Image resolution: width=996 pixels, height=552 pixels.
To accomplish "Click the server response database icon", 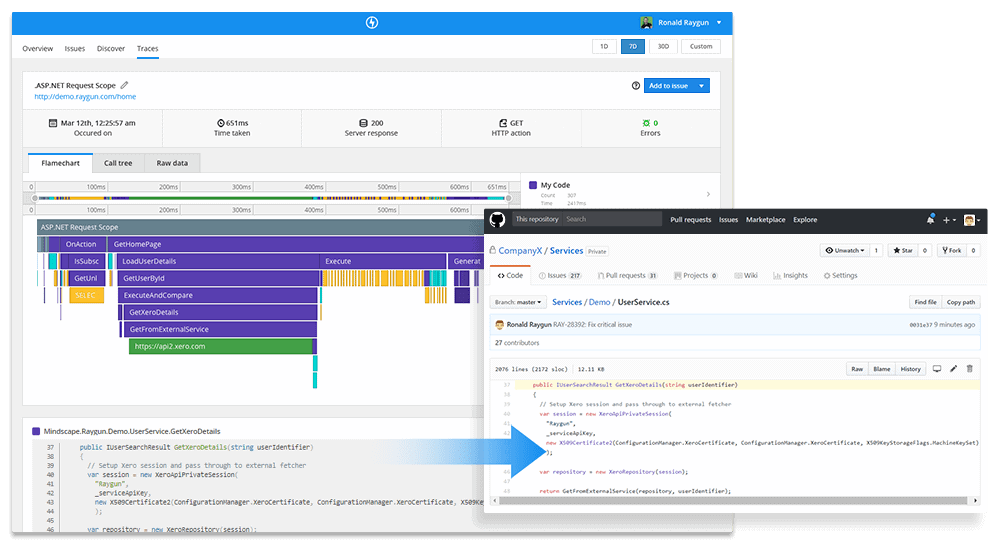I will coord(363,123).
